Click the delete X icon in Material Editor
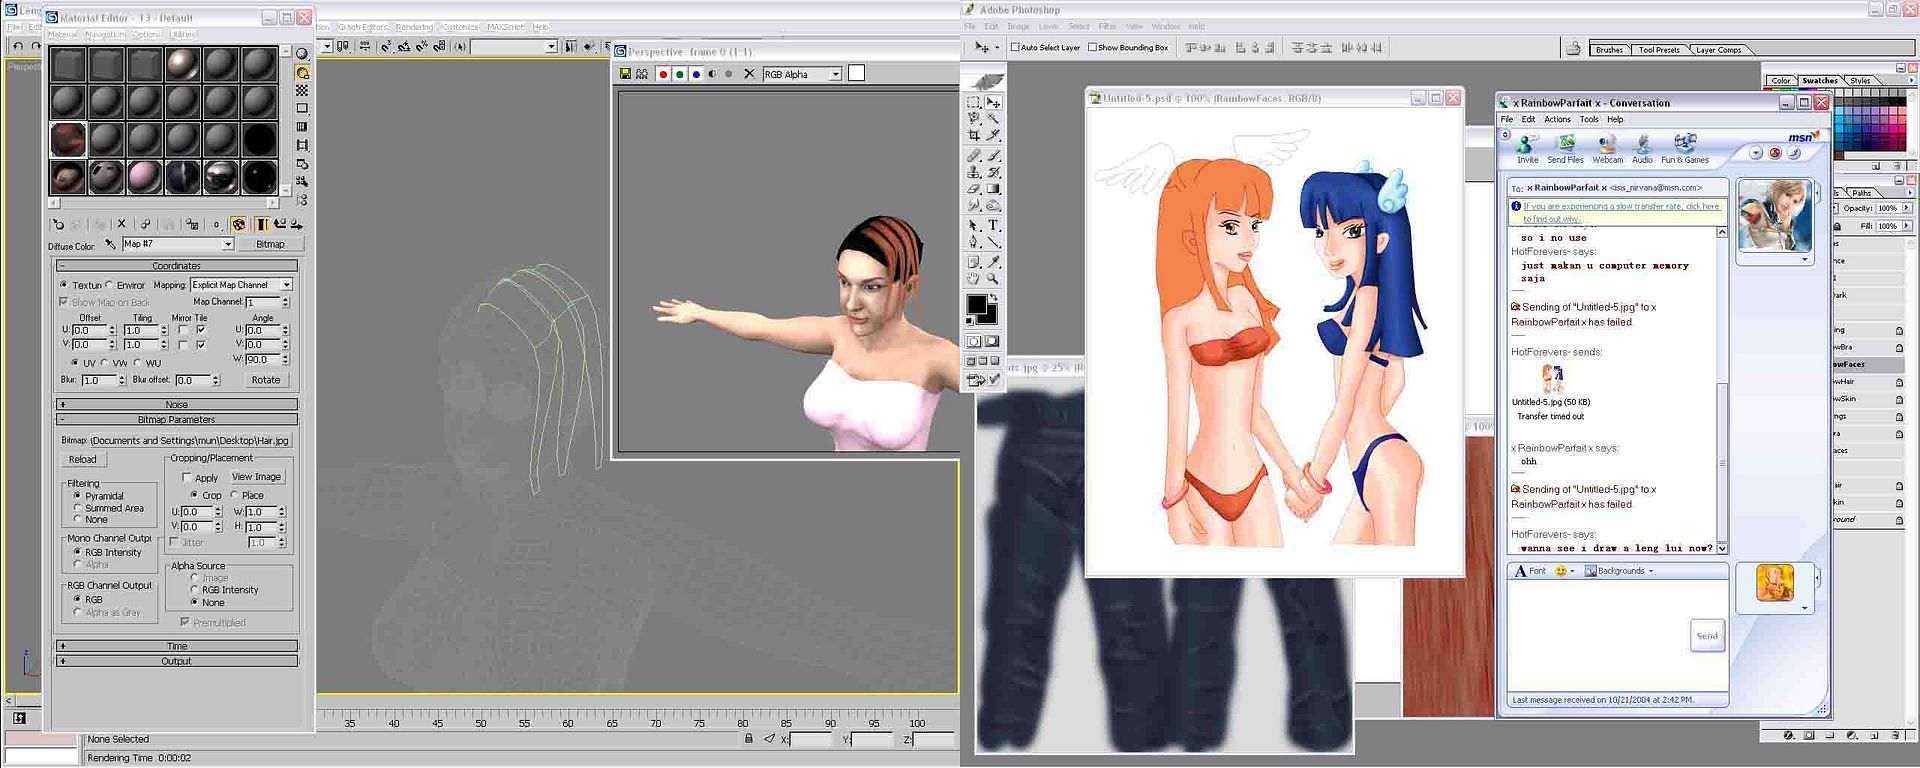The height and width of the screenshot is (768, 1920). (121, 225)
